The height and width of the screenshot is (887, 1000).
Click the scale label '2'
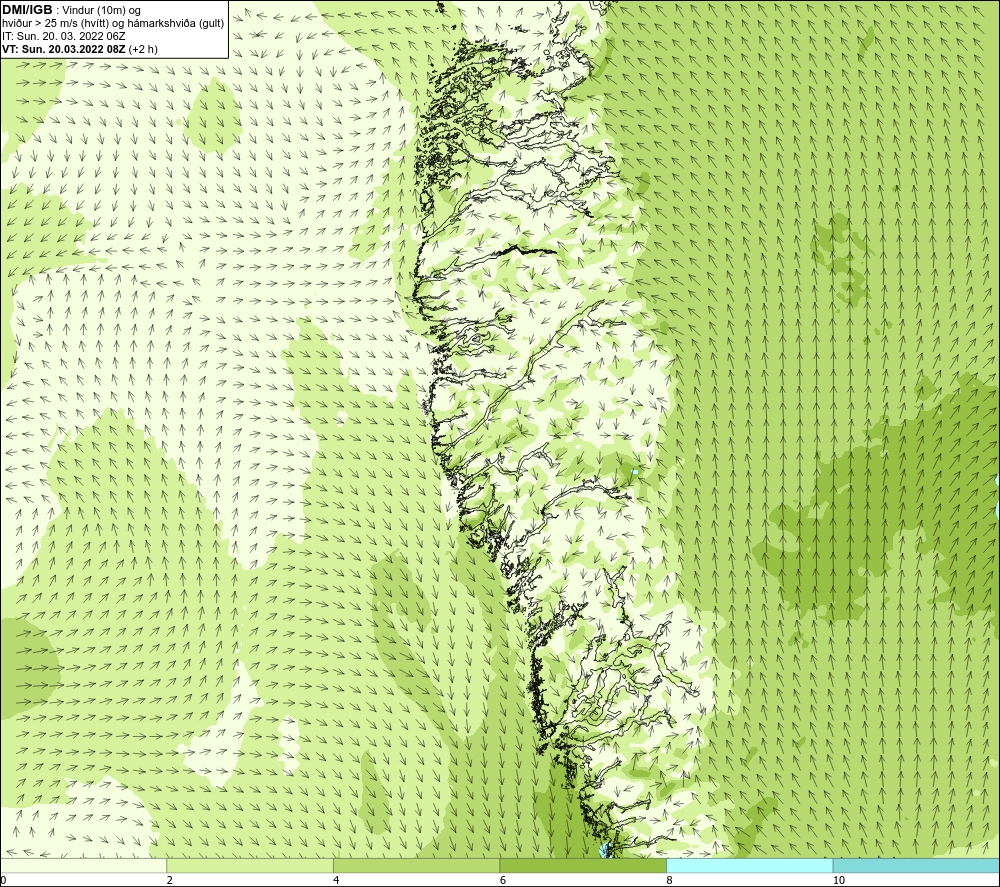(170, 881)
